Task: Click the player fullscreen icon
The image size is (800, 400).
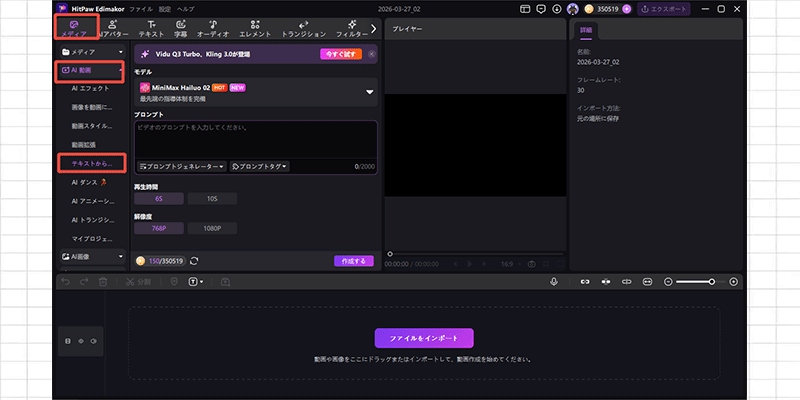Action: [x=561, y=264]
